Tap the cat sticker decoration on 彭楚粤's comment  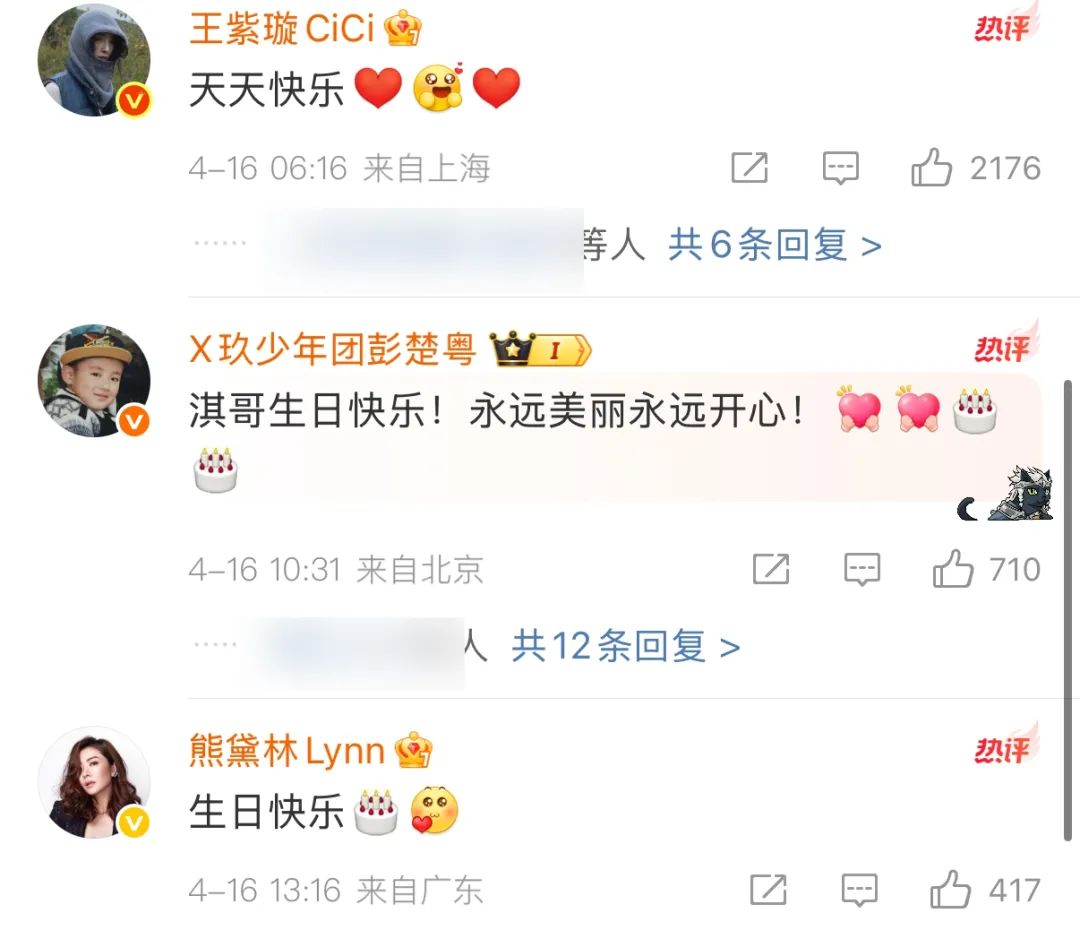pos(1020,493)
